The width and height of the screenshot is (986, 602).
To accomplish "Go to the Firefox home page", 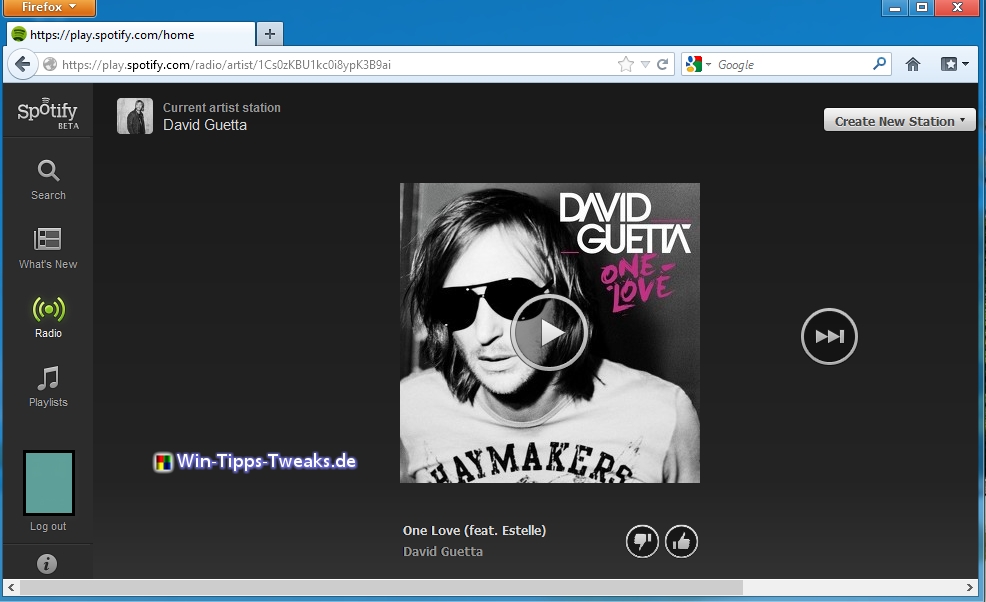I will click(912, 64).
